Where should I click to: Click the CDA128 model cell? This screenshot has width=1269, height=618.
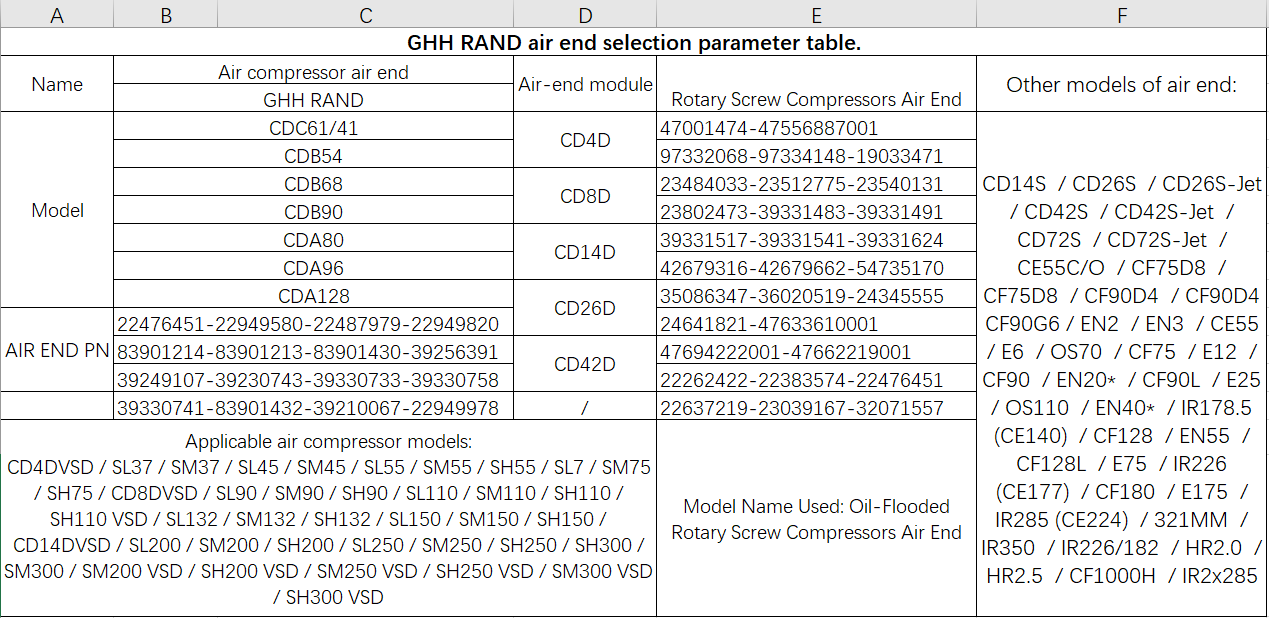click(x=313, y=296)
